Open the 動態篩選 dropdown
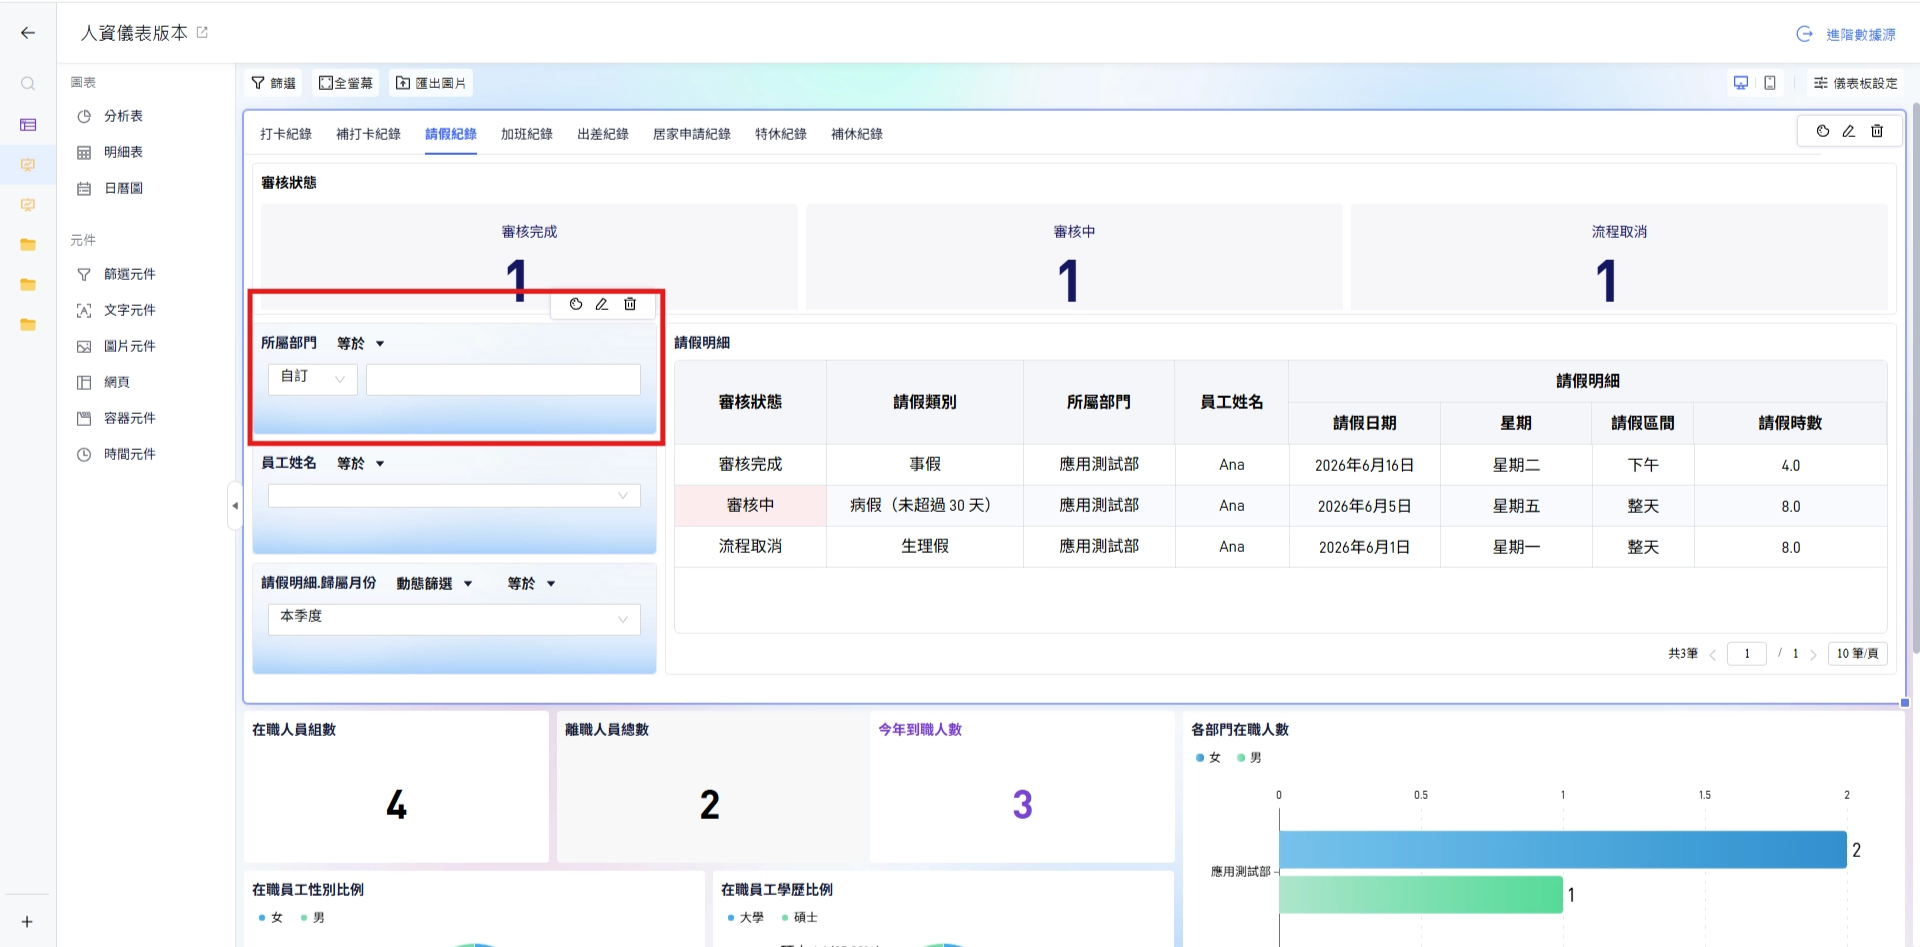The width and height of the screenshot is (1920, 947). point(434,584)
